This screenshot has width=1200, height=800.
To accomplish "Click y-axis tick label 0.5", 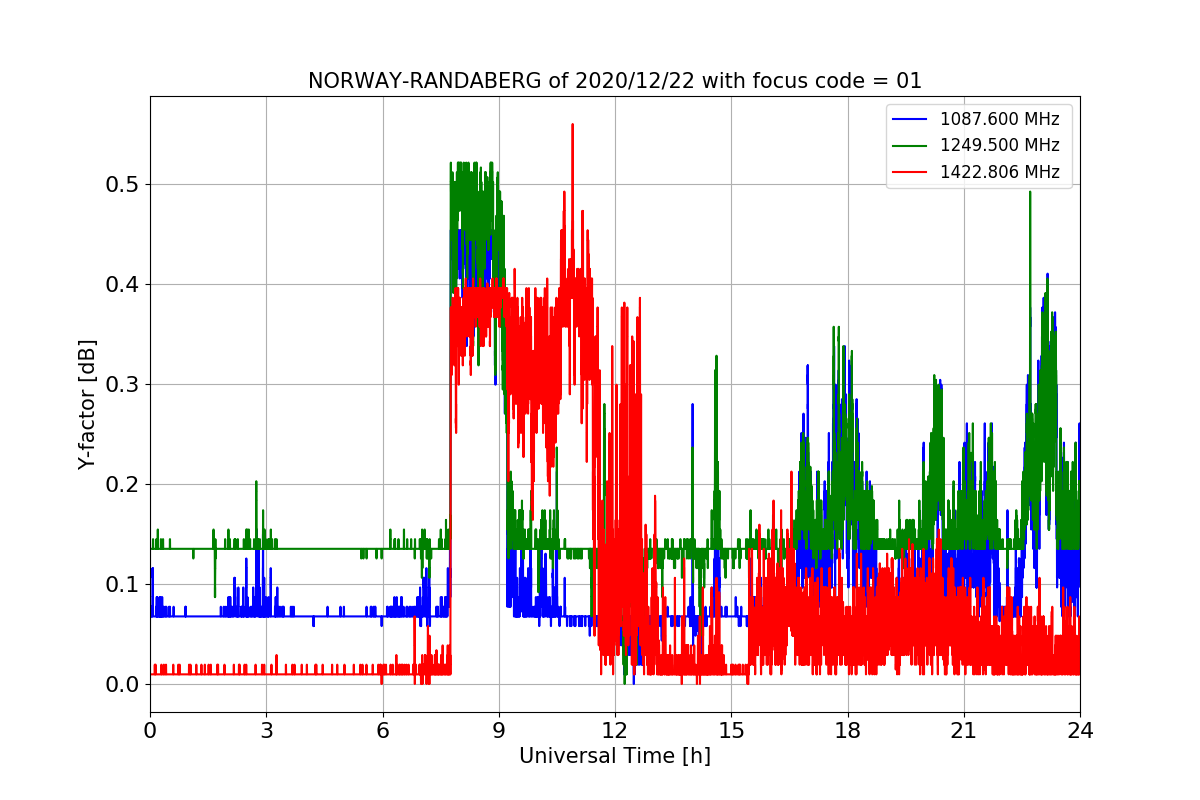I will [123, 184].
